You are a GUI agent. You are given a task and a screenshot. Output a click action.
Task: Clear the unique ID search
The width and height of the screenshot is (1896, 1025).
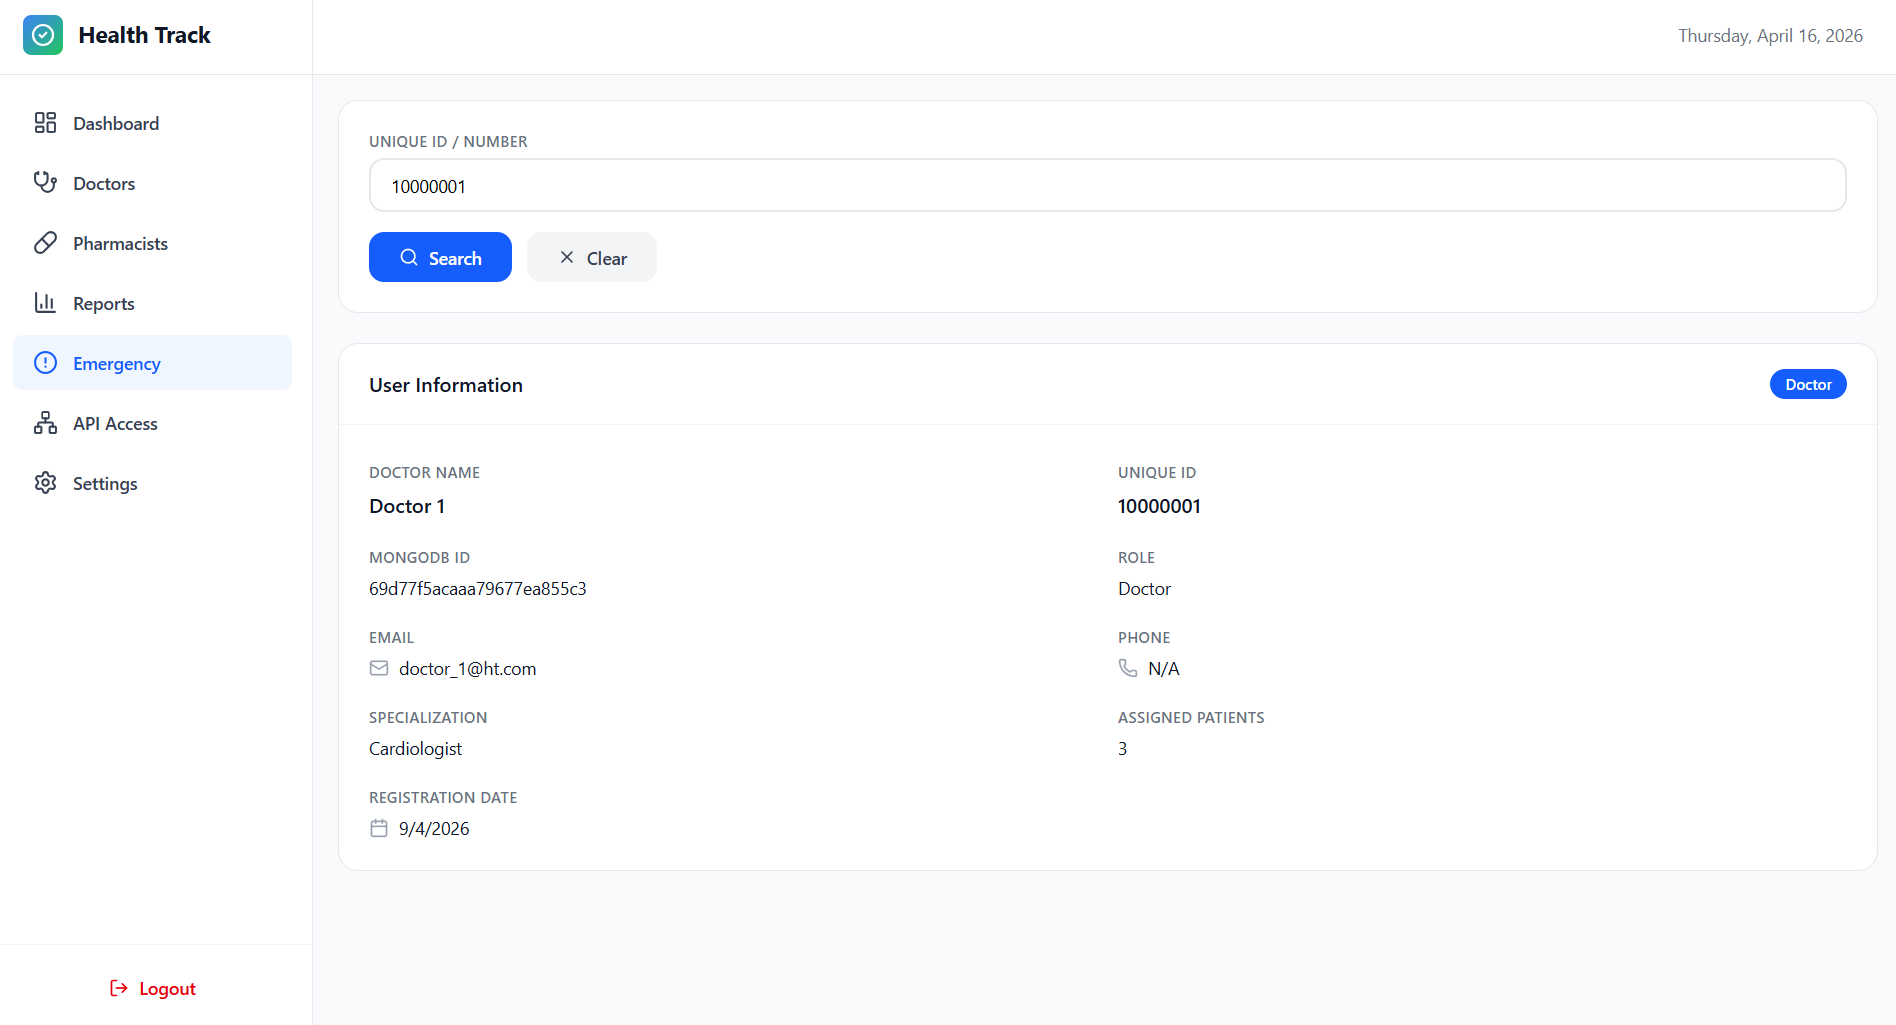pos(592,258)
